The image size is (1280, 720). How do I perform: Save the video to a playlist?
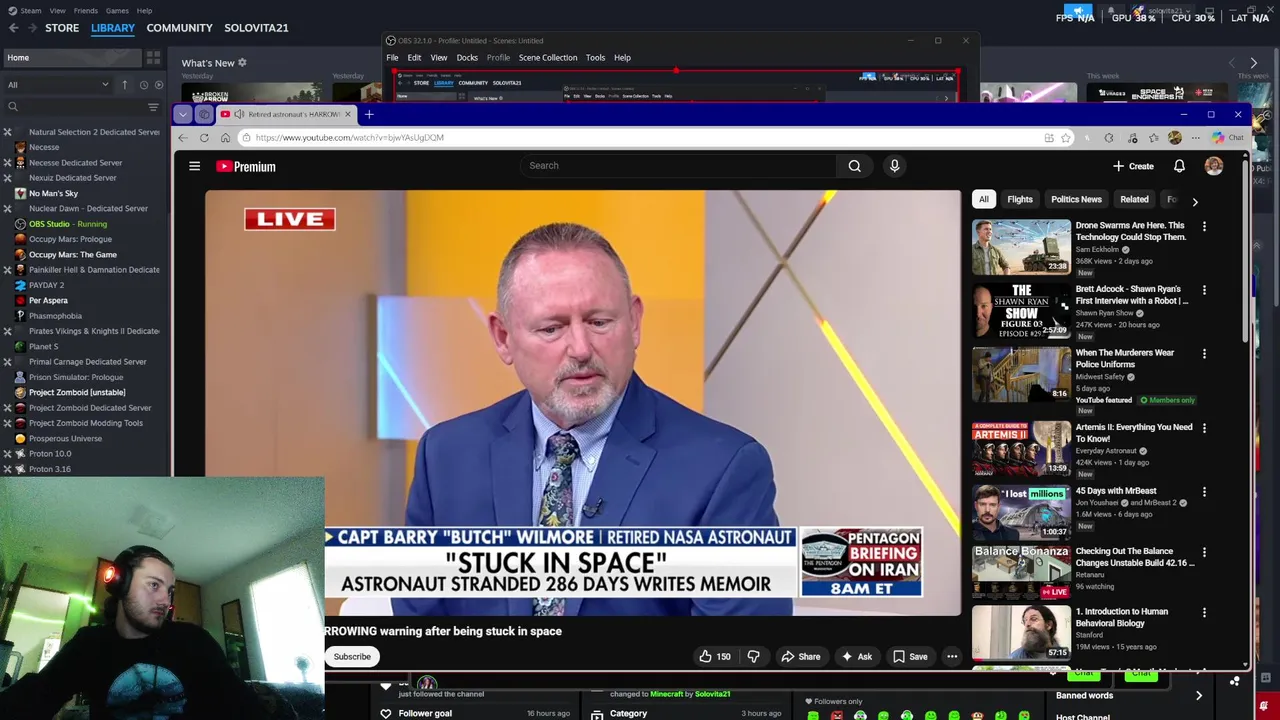point(910,657)
